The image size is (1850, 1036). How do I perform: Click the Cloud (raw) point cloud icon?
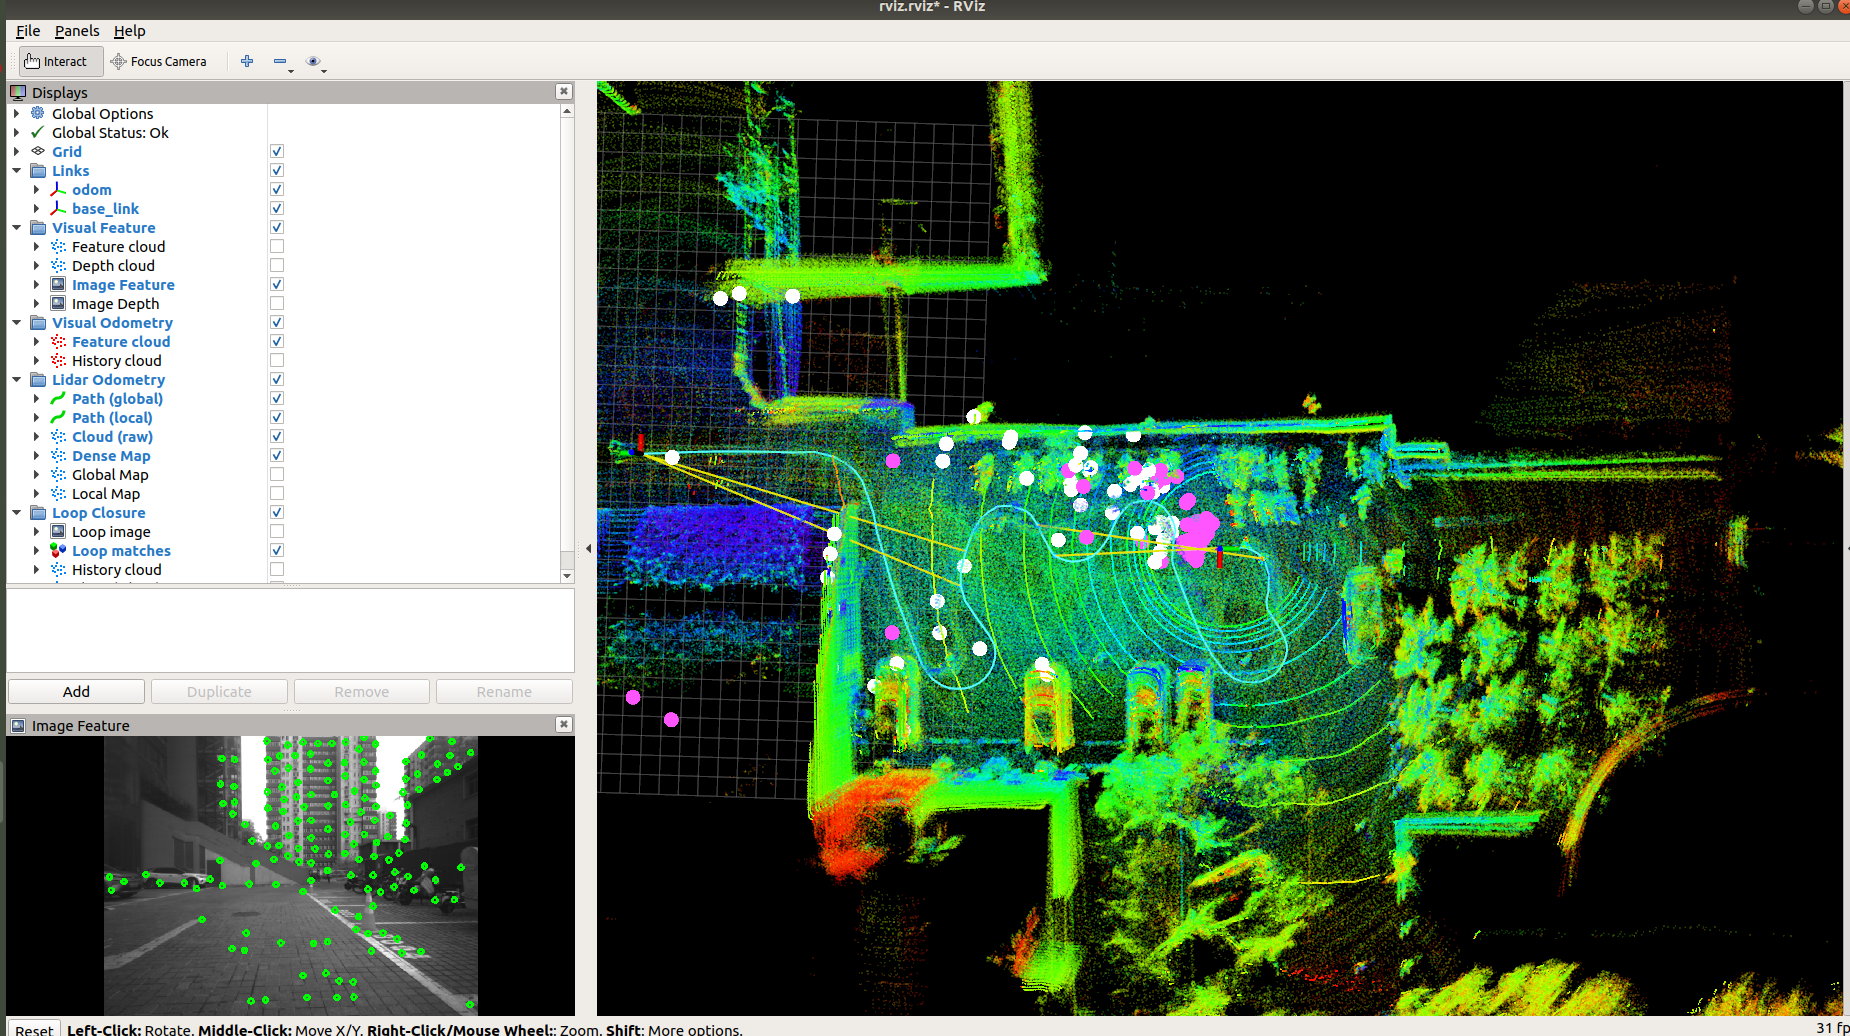pyautogui.click(x=58, y=436)
